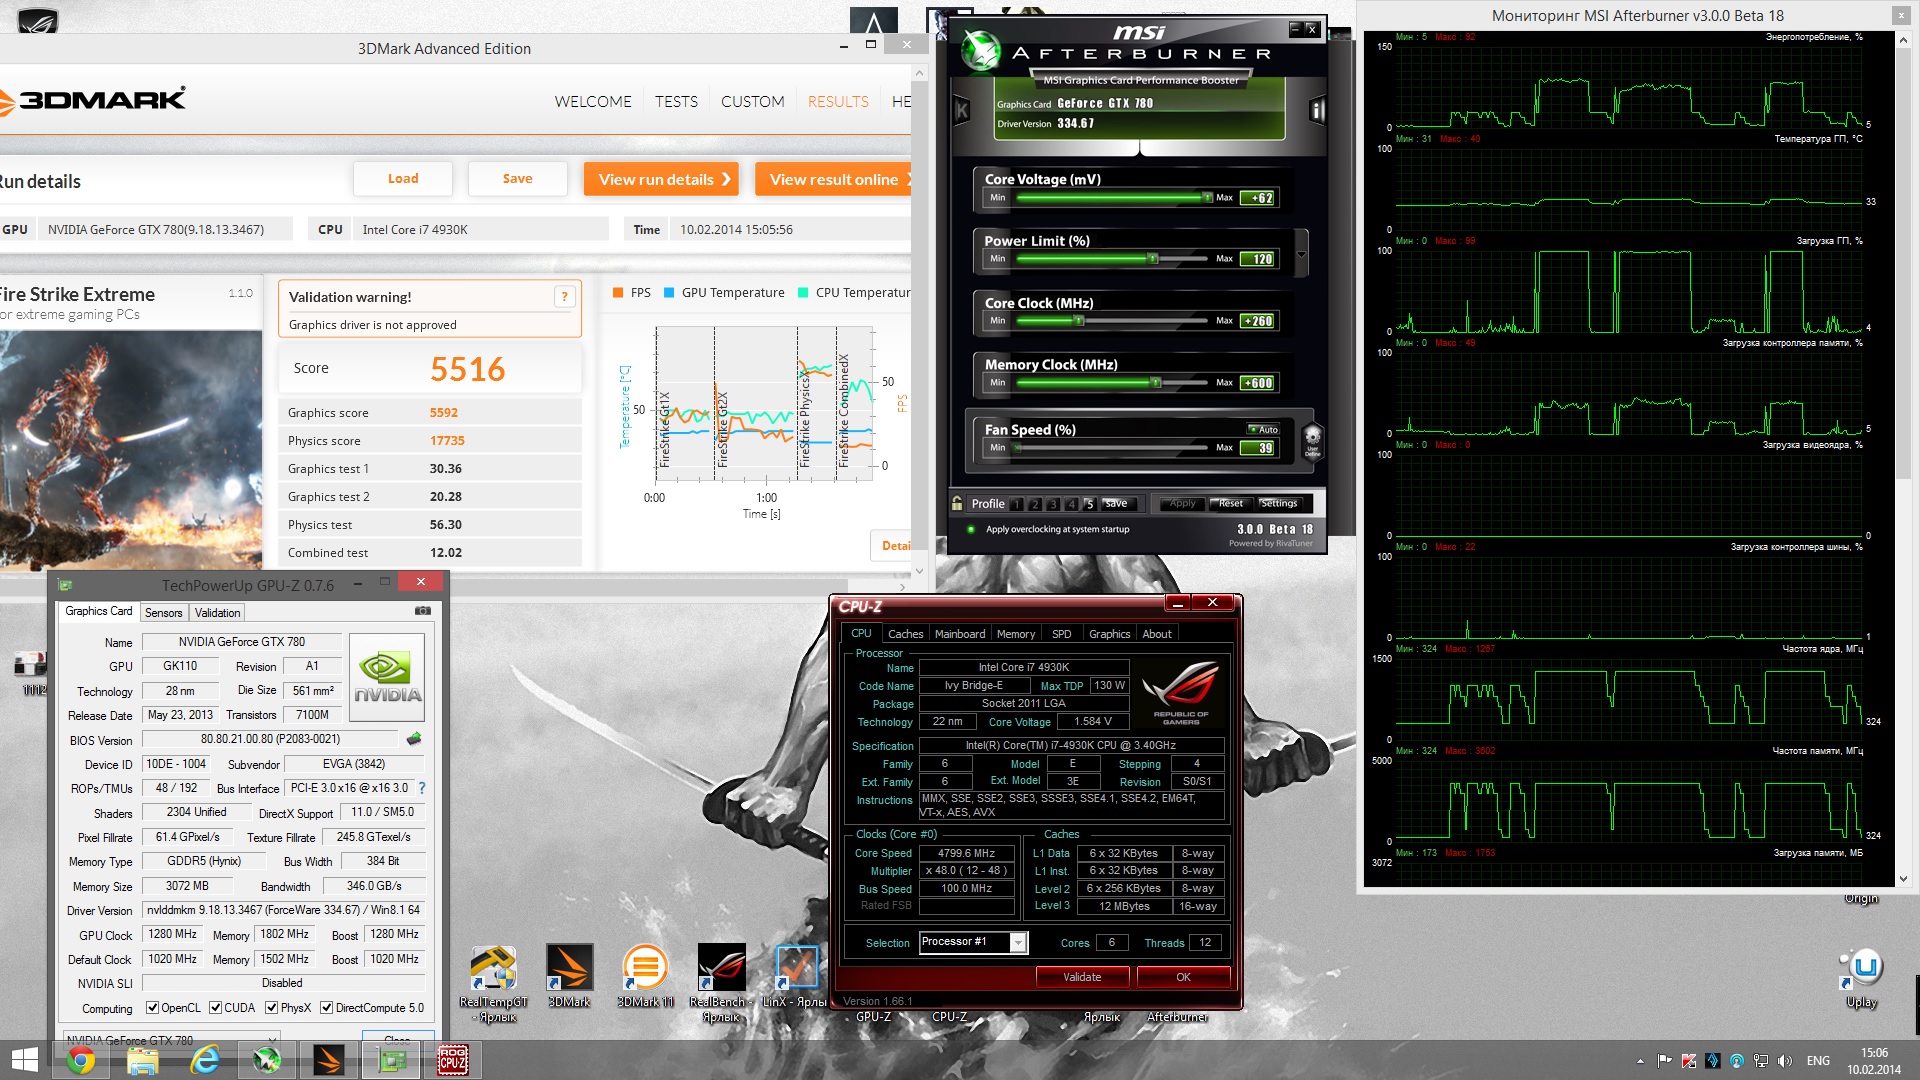Click the monitoring panel scroll down arrow
Viewport: 1920px width, 1080px height.
click(1903, 878)
